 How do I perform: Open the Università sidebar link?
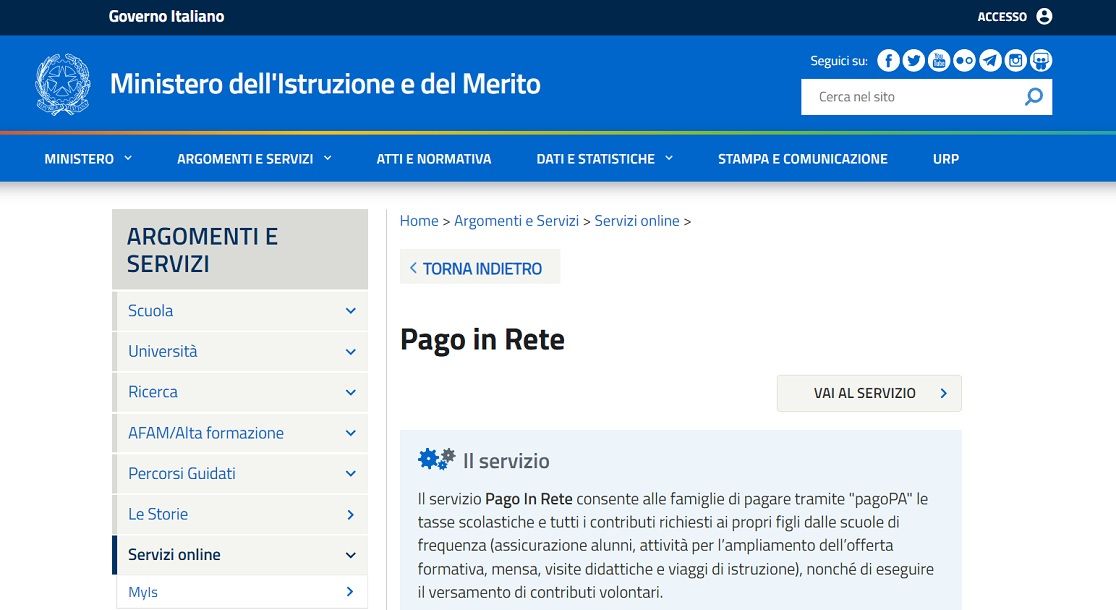tap(162, 351)
